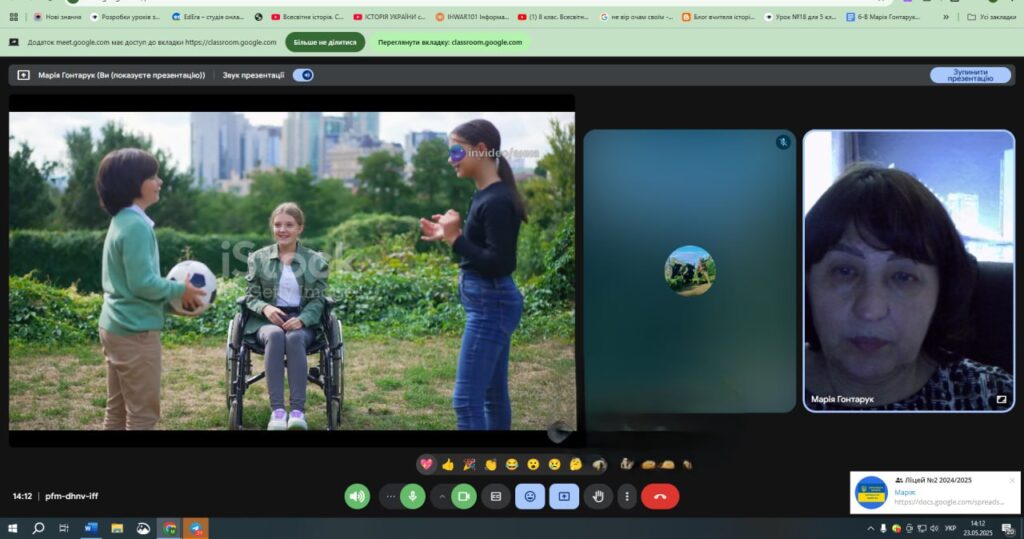Open the 'Розробки уроків' bookmark
This screenshot has width=1024, height=539.
[x=125, y=17]
